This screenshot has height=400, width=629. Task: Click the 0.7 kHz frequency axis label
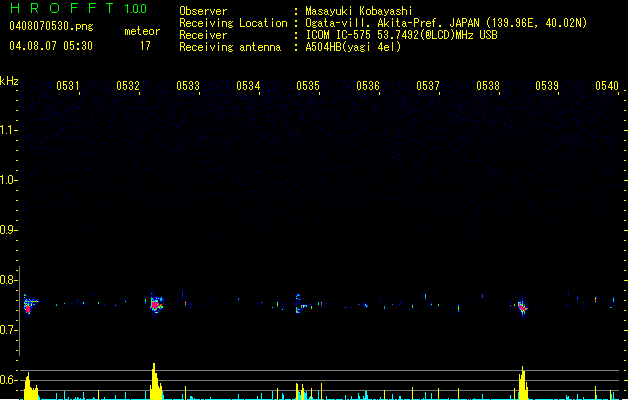coord(8,330)
